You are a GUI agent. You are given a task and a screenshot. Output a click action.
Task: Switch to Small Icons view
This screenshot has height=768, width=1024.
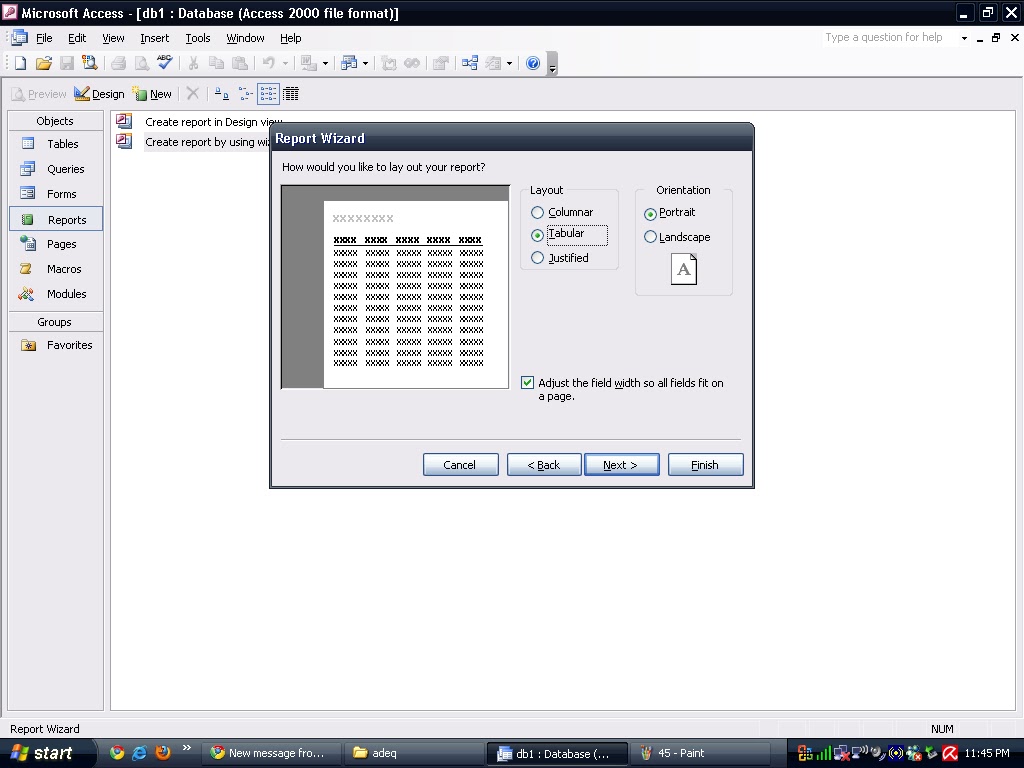pos(246,94)
